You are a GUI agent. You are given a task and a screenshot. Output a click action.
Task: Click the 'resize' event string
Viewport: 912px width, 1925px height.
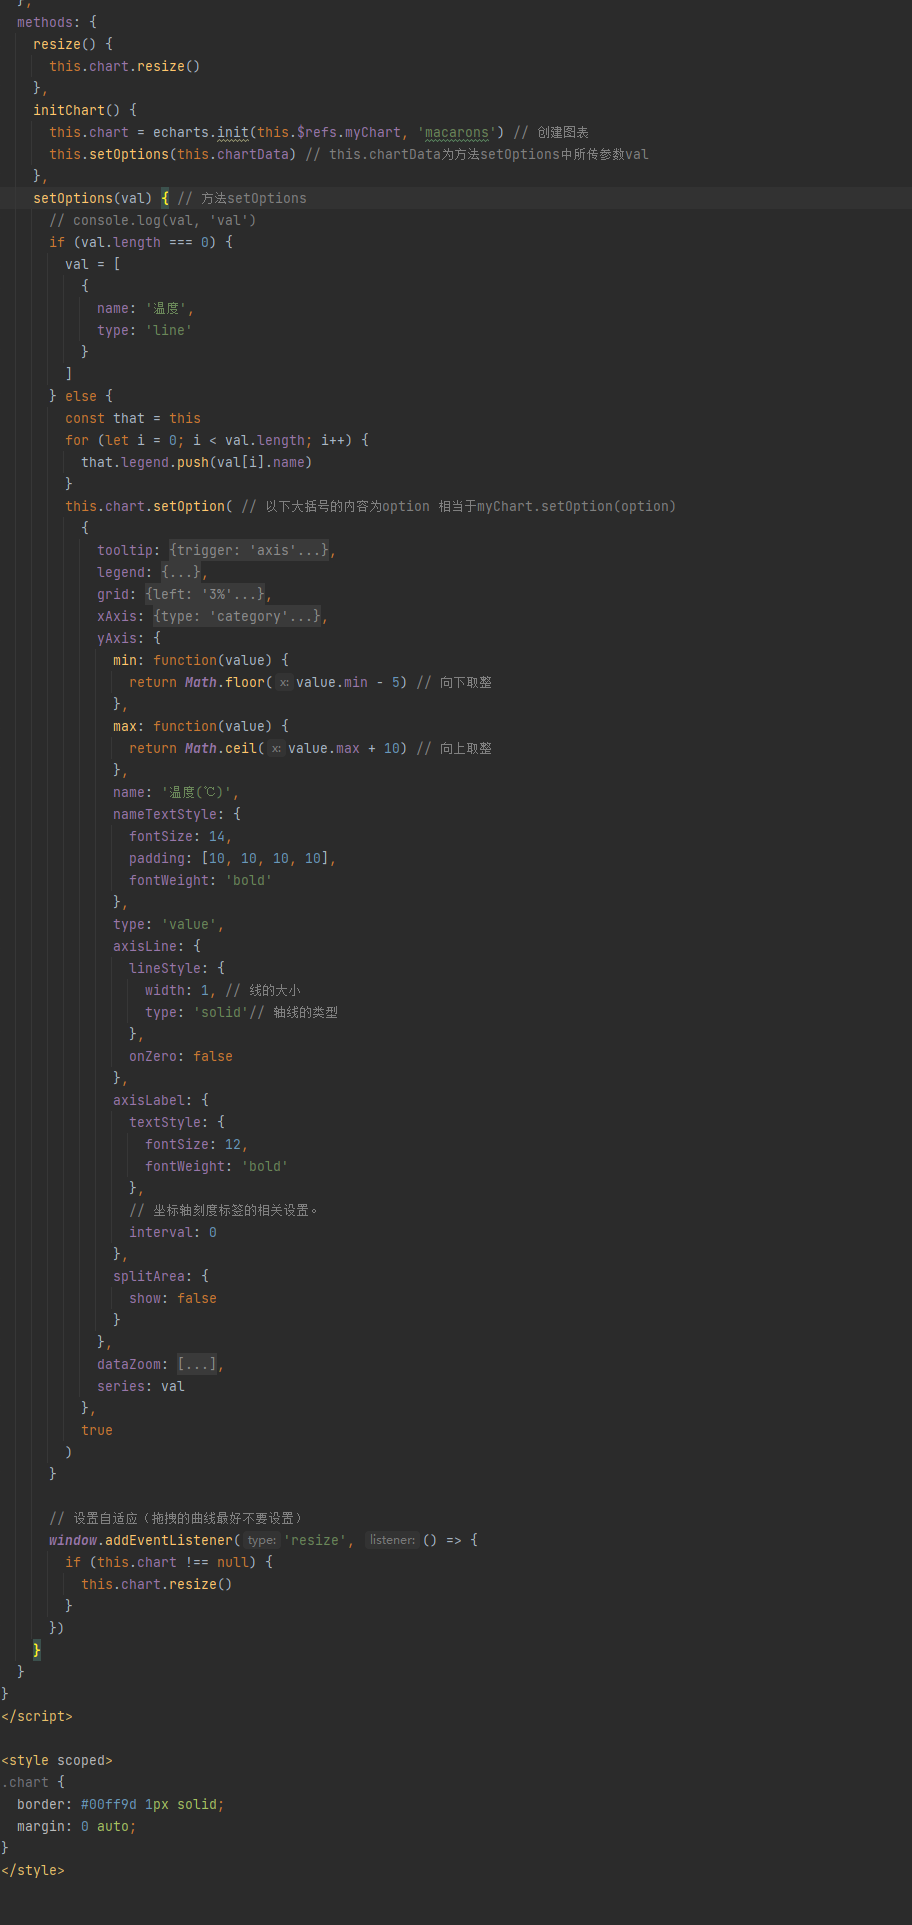316,1540
